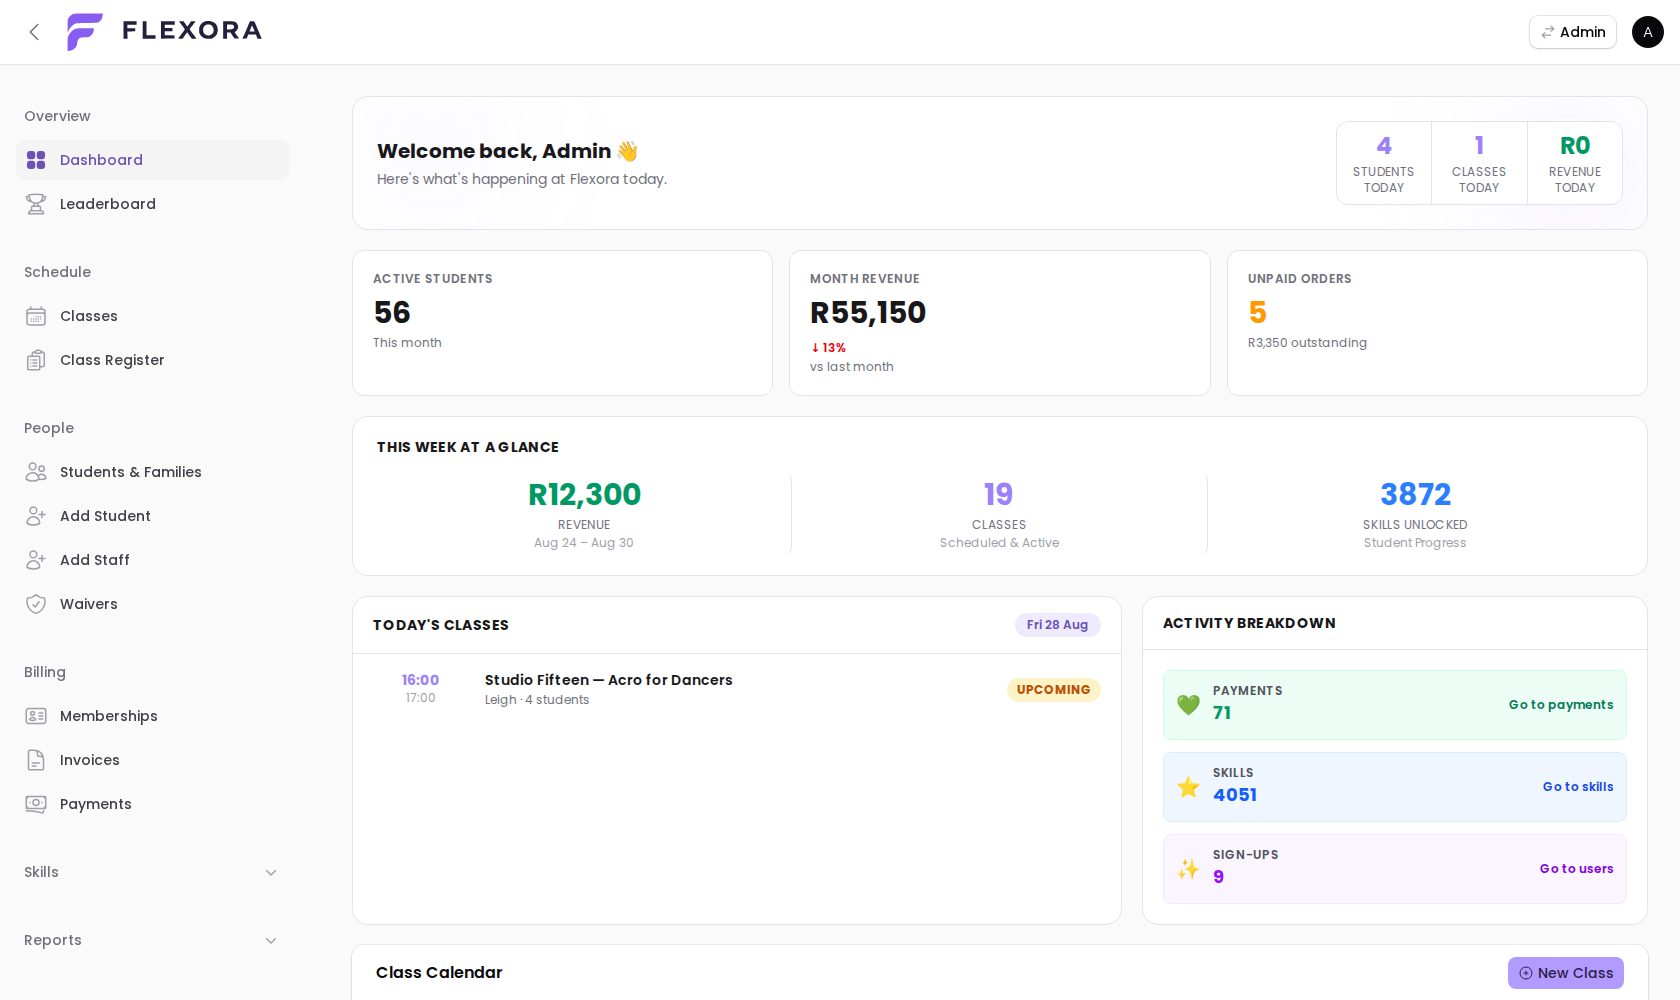1680x1000 pixels.
Task: Open the Class Register page
Action: tap(152, 360)
